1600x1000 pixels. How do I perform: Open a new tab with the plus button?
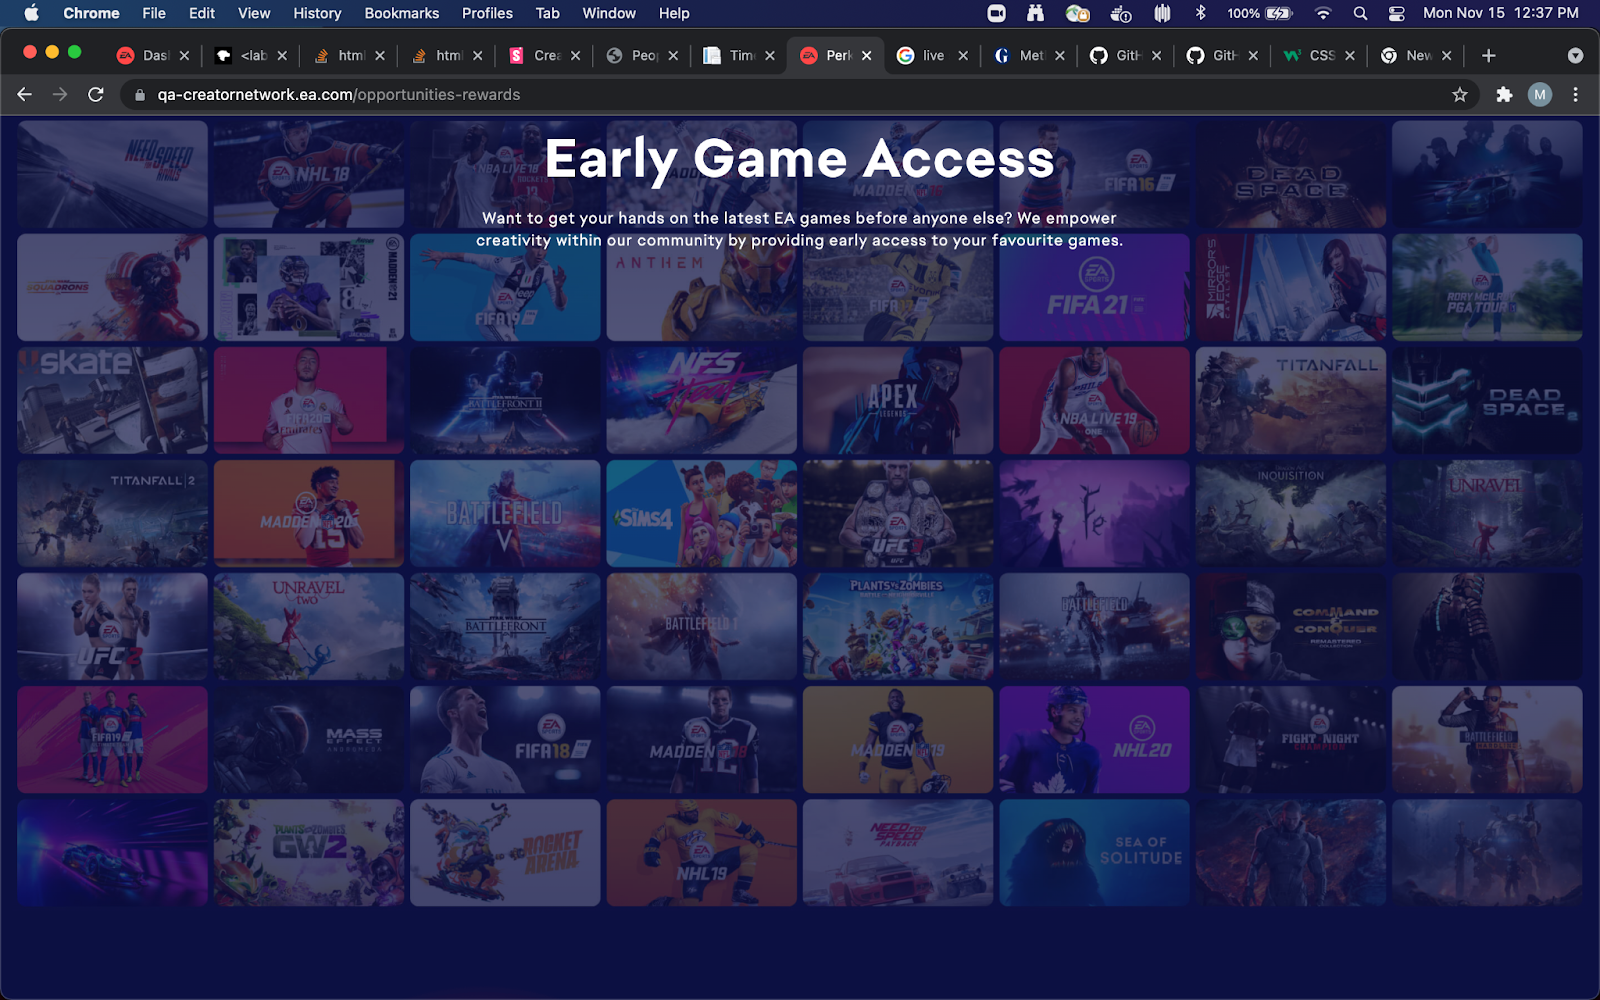pyautogui.click(x=1488, y=56)
